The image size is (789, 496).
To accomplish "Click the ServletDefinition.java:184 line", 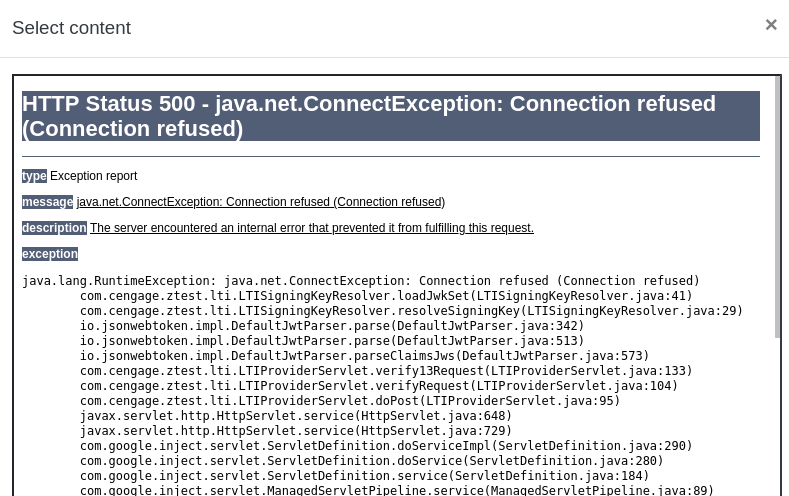I will 364,476.
